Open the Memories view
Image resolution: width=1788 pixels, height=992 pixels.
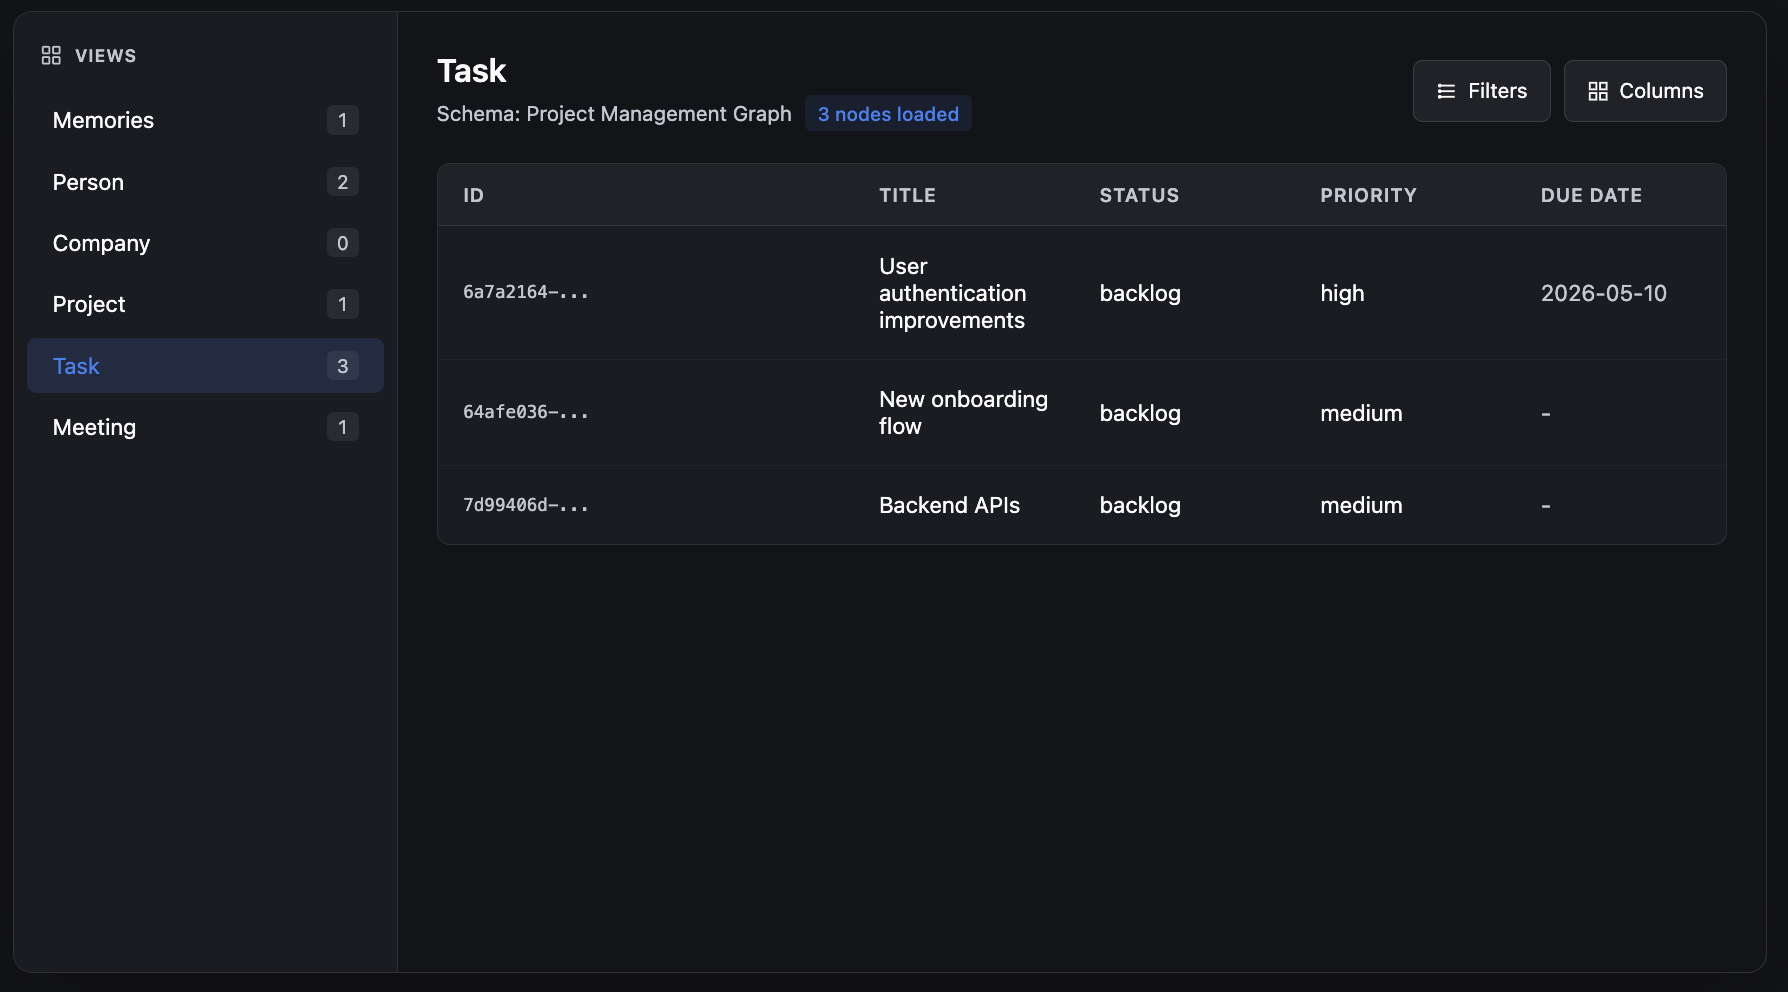pos(103,120)
